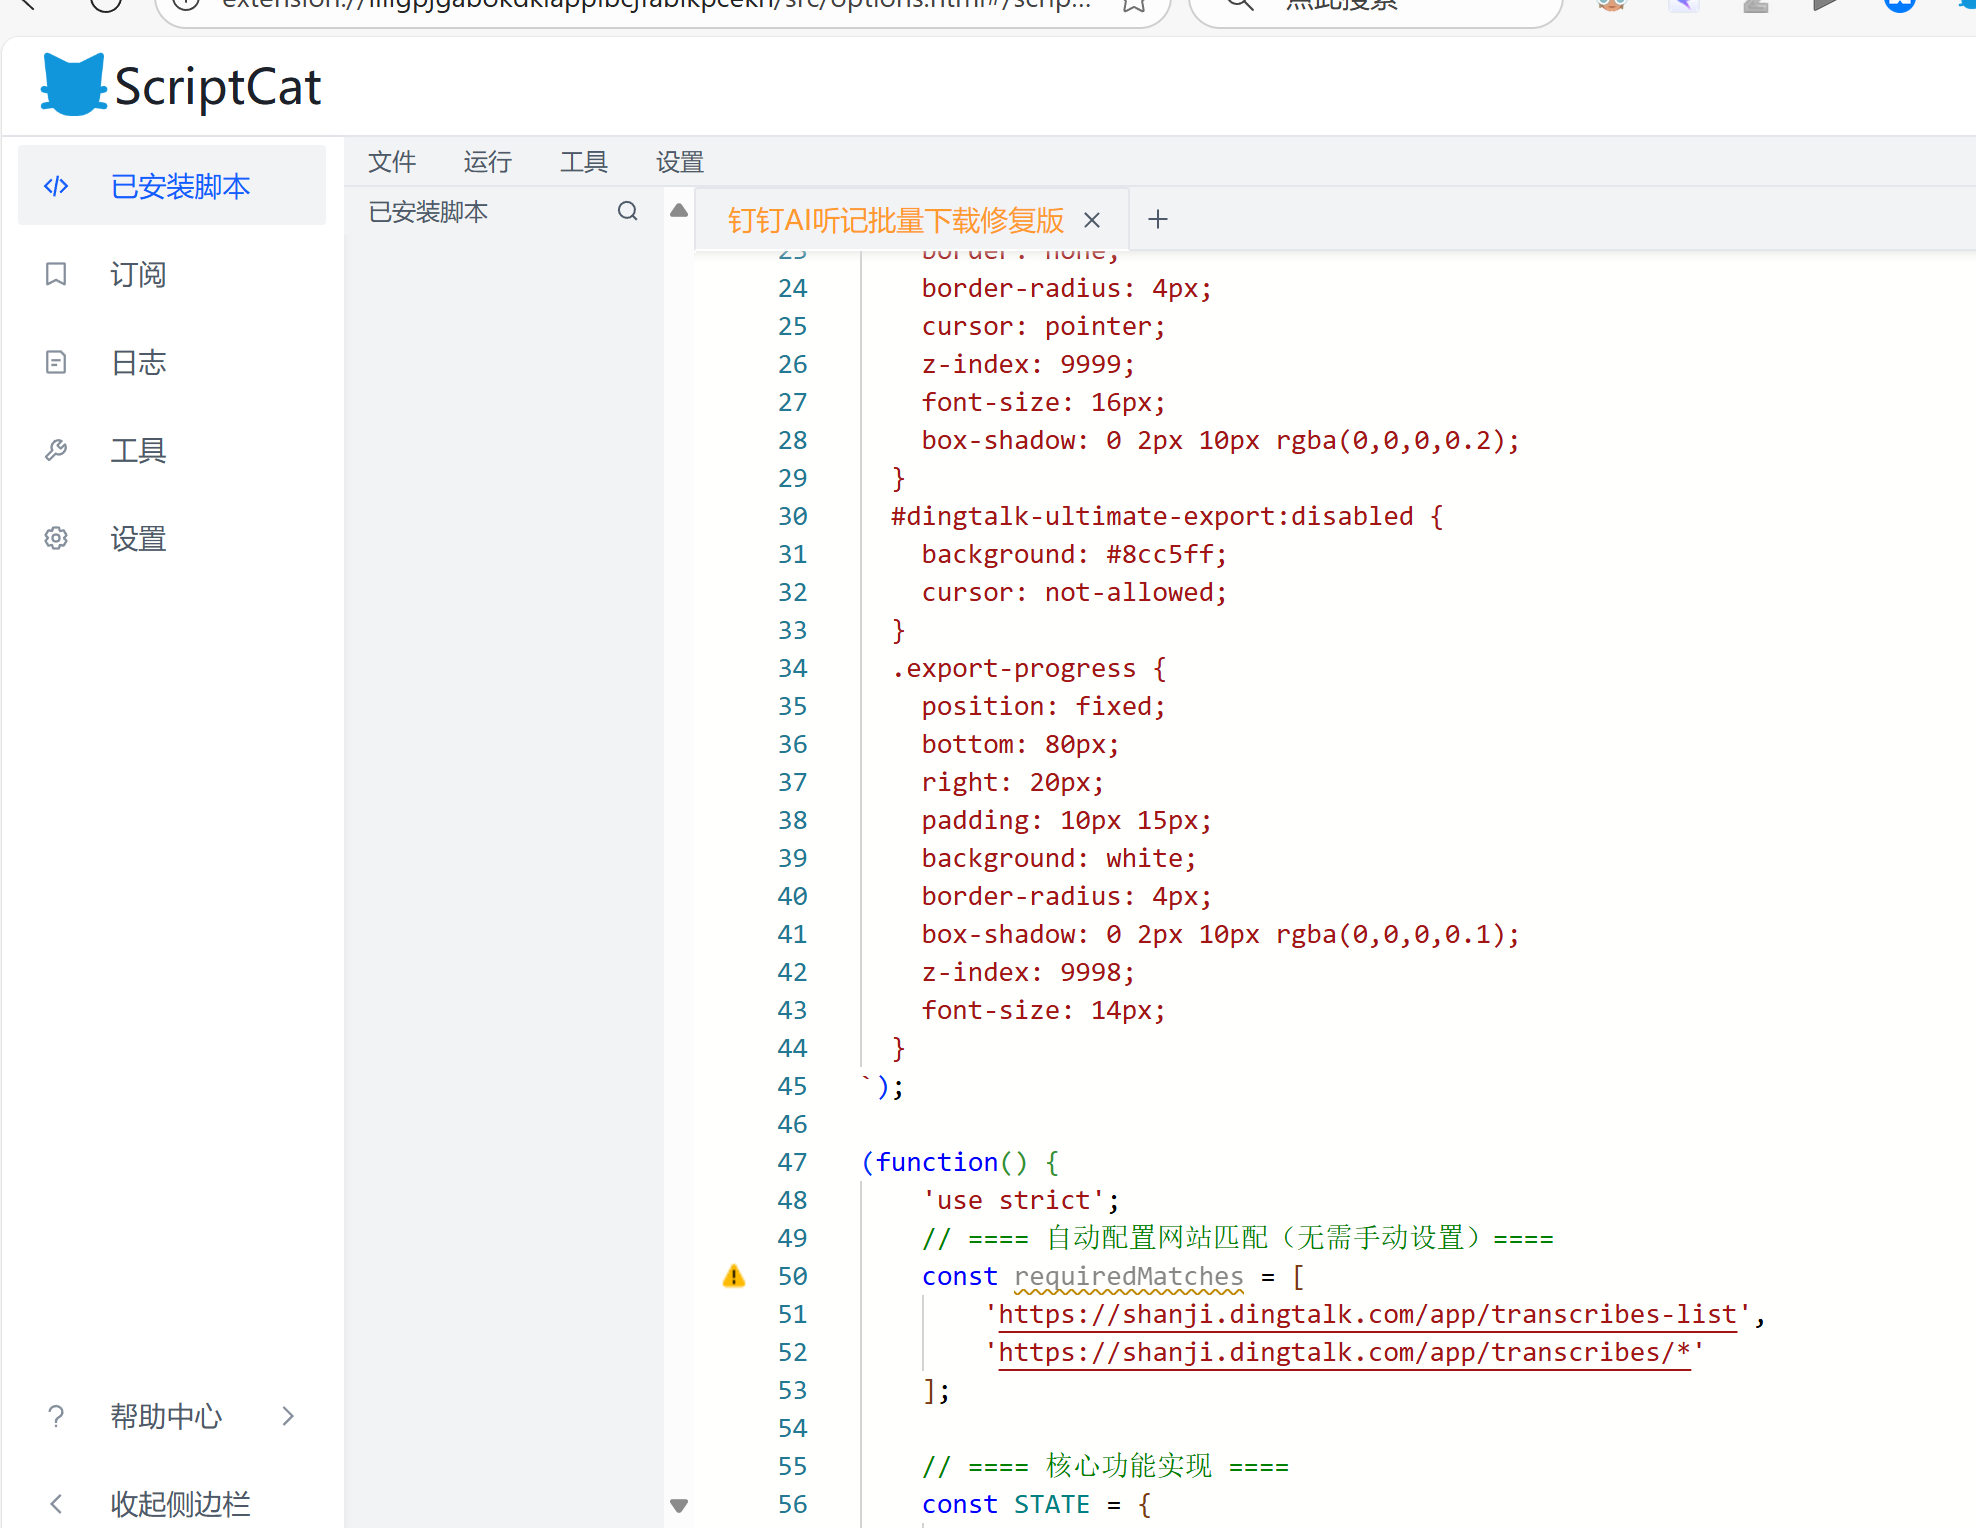Close the 钉钉AI听记批量下载修复版 tab
Screen dimensions: 1976x1528
click(x=1092, y=220)
